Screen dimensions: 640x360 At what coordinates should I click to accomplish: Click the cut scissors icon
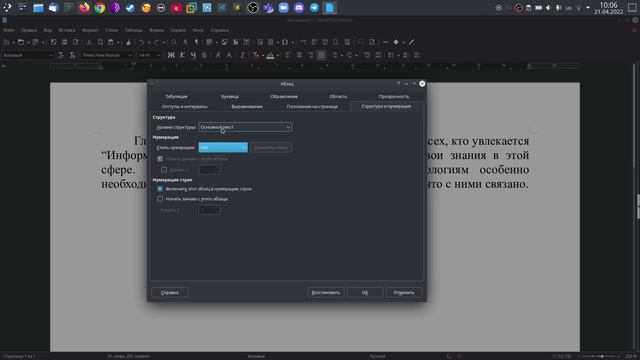(89, 42)
